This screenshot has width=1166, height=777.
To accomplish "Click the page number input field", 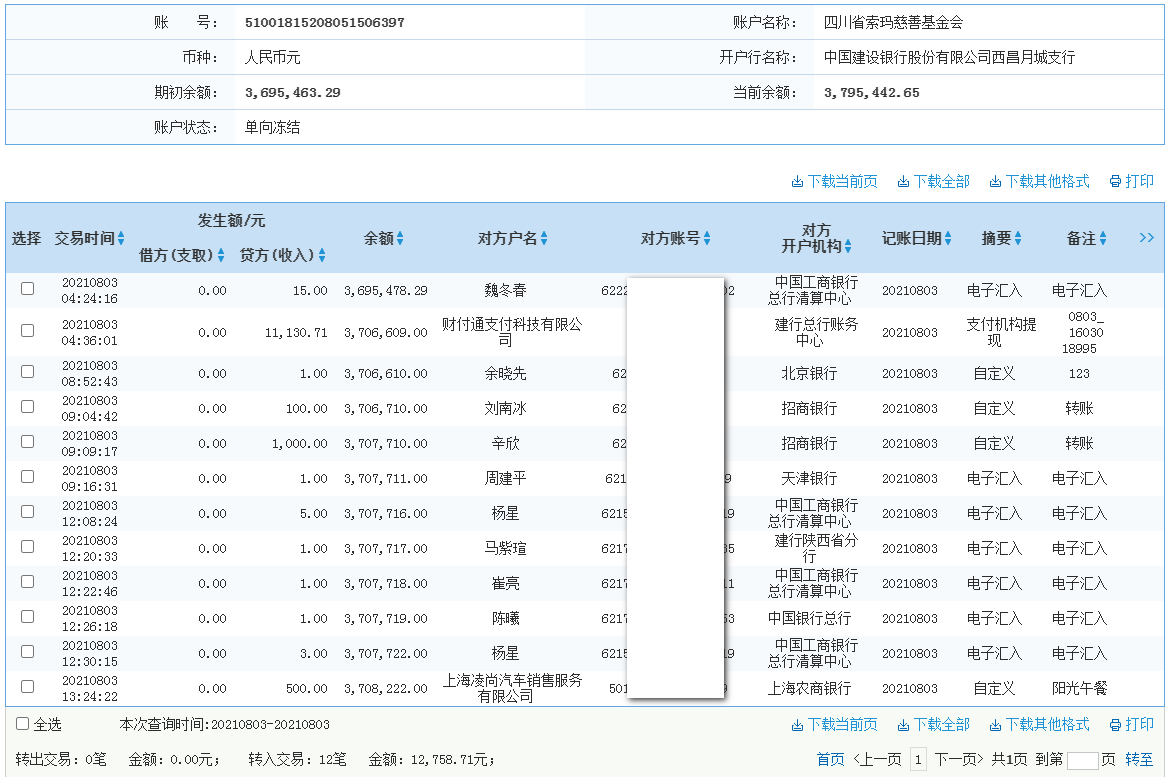I will pos(1083,760).
